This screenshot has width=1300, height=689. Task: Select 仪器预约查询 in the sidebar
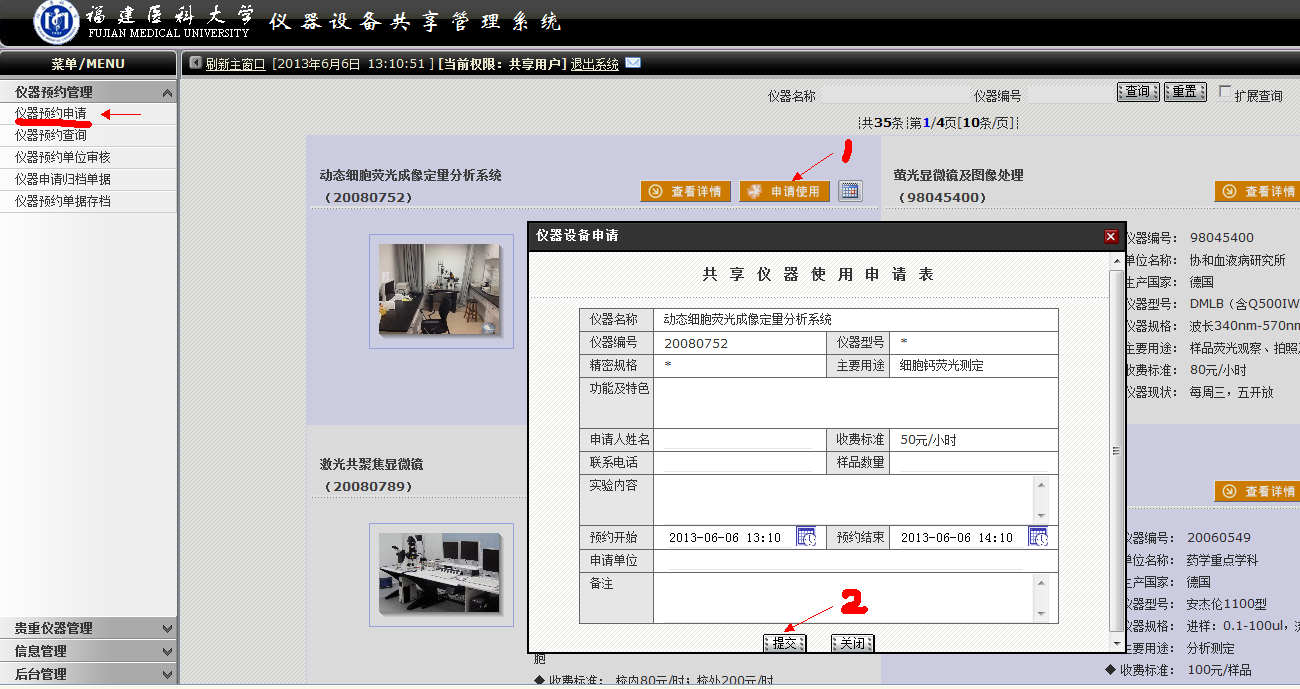[50, 135]
